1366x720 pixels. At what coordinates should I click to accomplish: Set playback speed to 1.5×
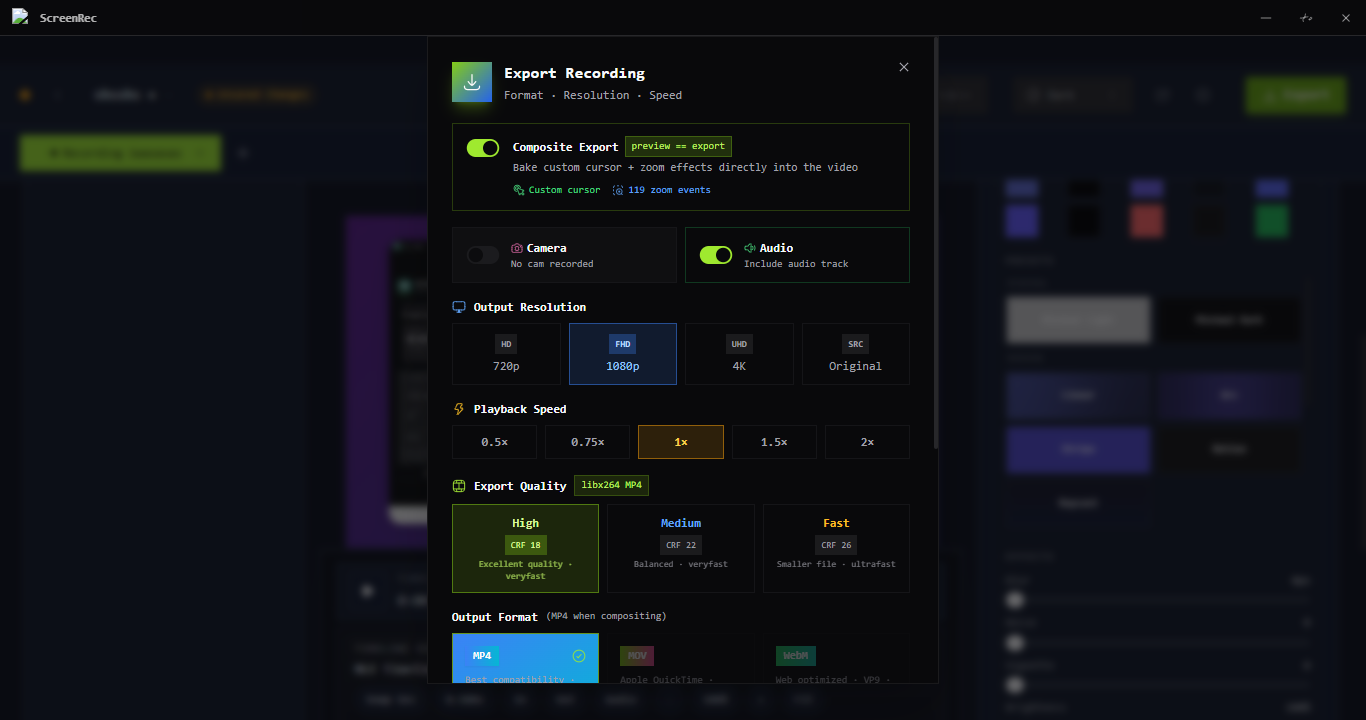(x=774, y=442)
